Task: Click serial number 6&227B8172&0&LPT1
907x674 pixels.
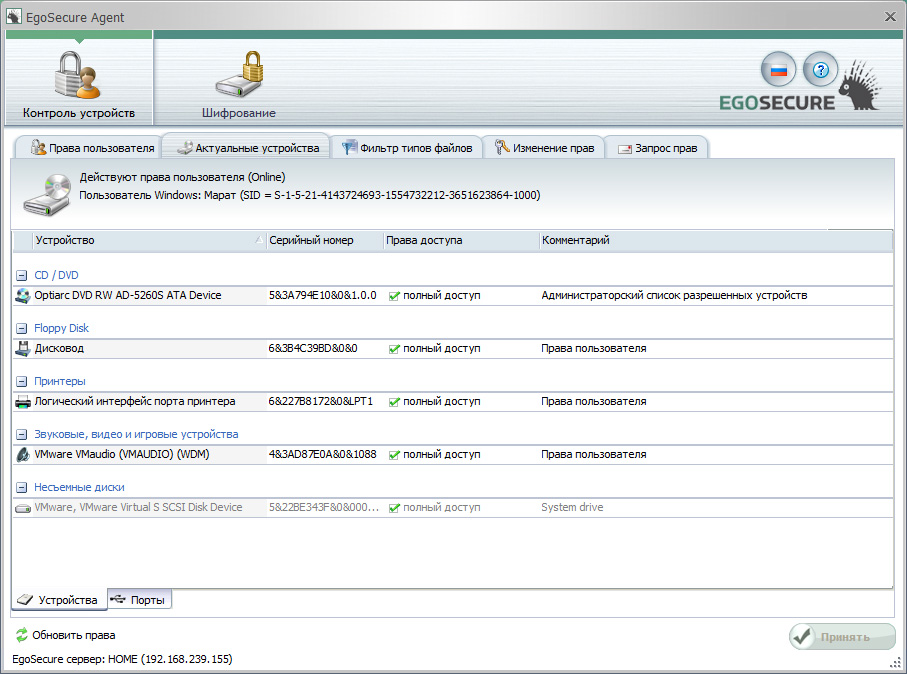Action: click(320, 402)
